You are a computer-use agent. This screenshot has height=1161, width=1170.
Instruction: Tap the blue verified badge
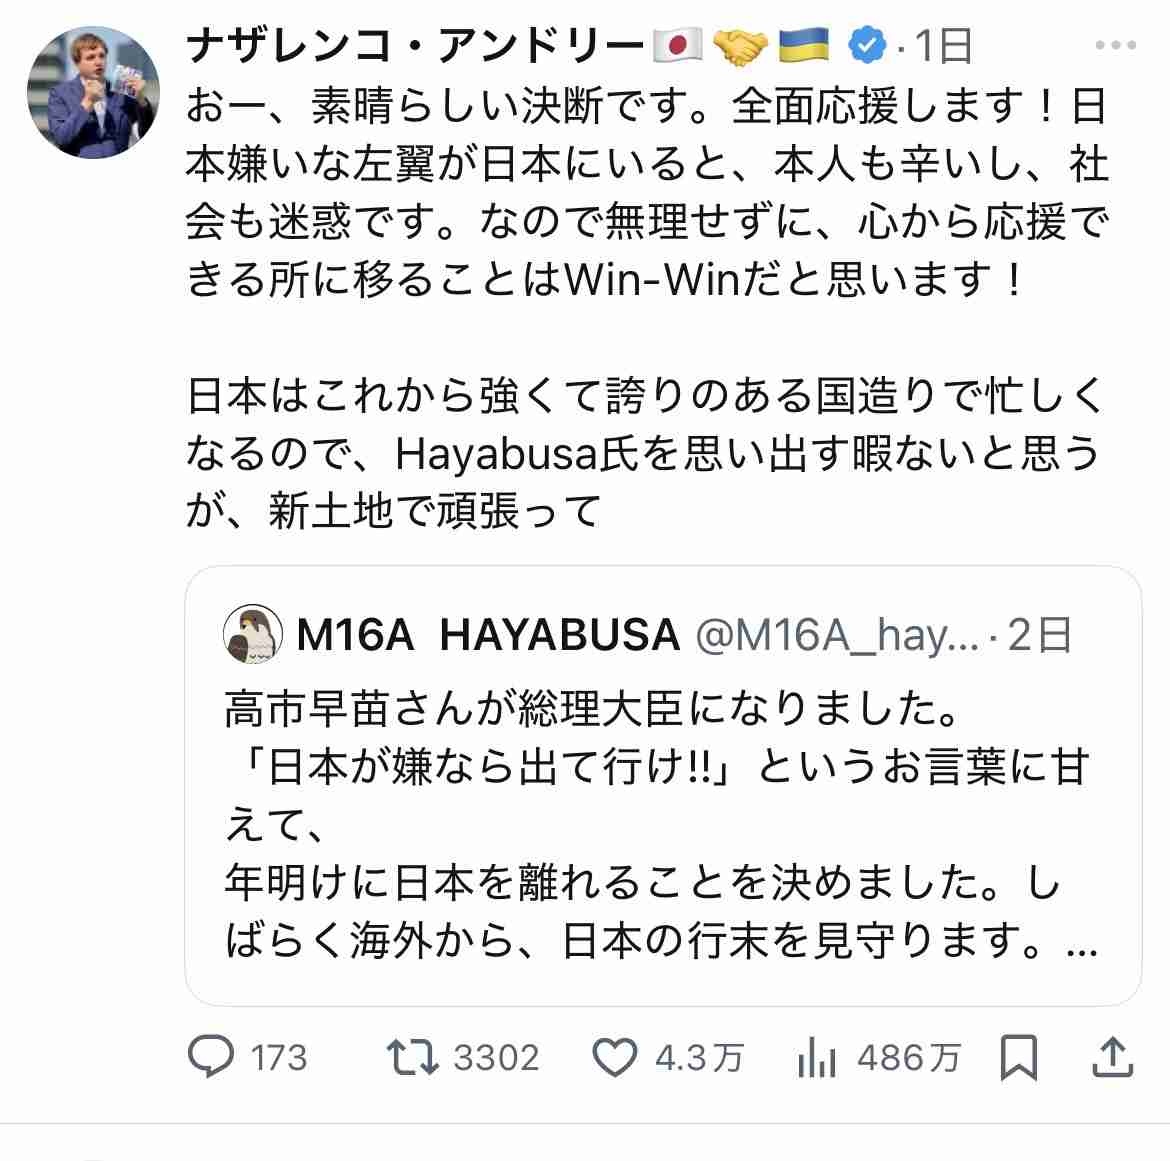(x=866, y=46)
